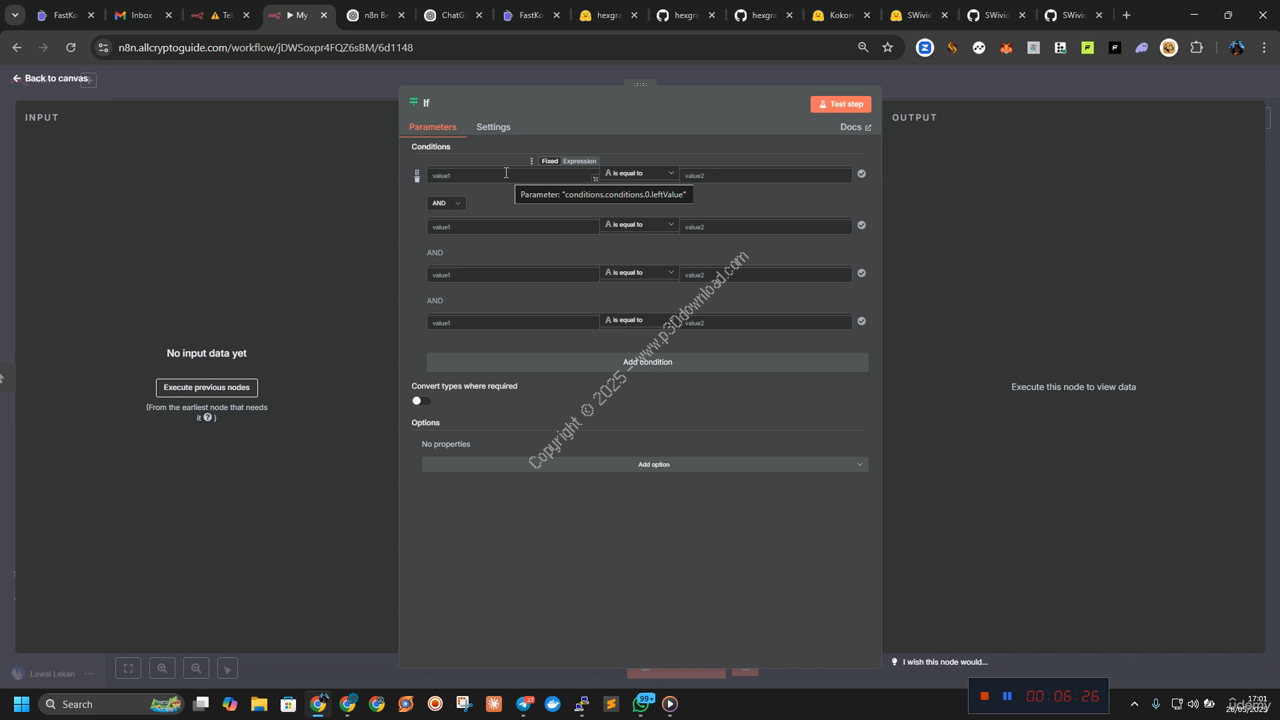Expand the tab search dropdown arrow

tap(15, 15)
